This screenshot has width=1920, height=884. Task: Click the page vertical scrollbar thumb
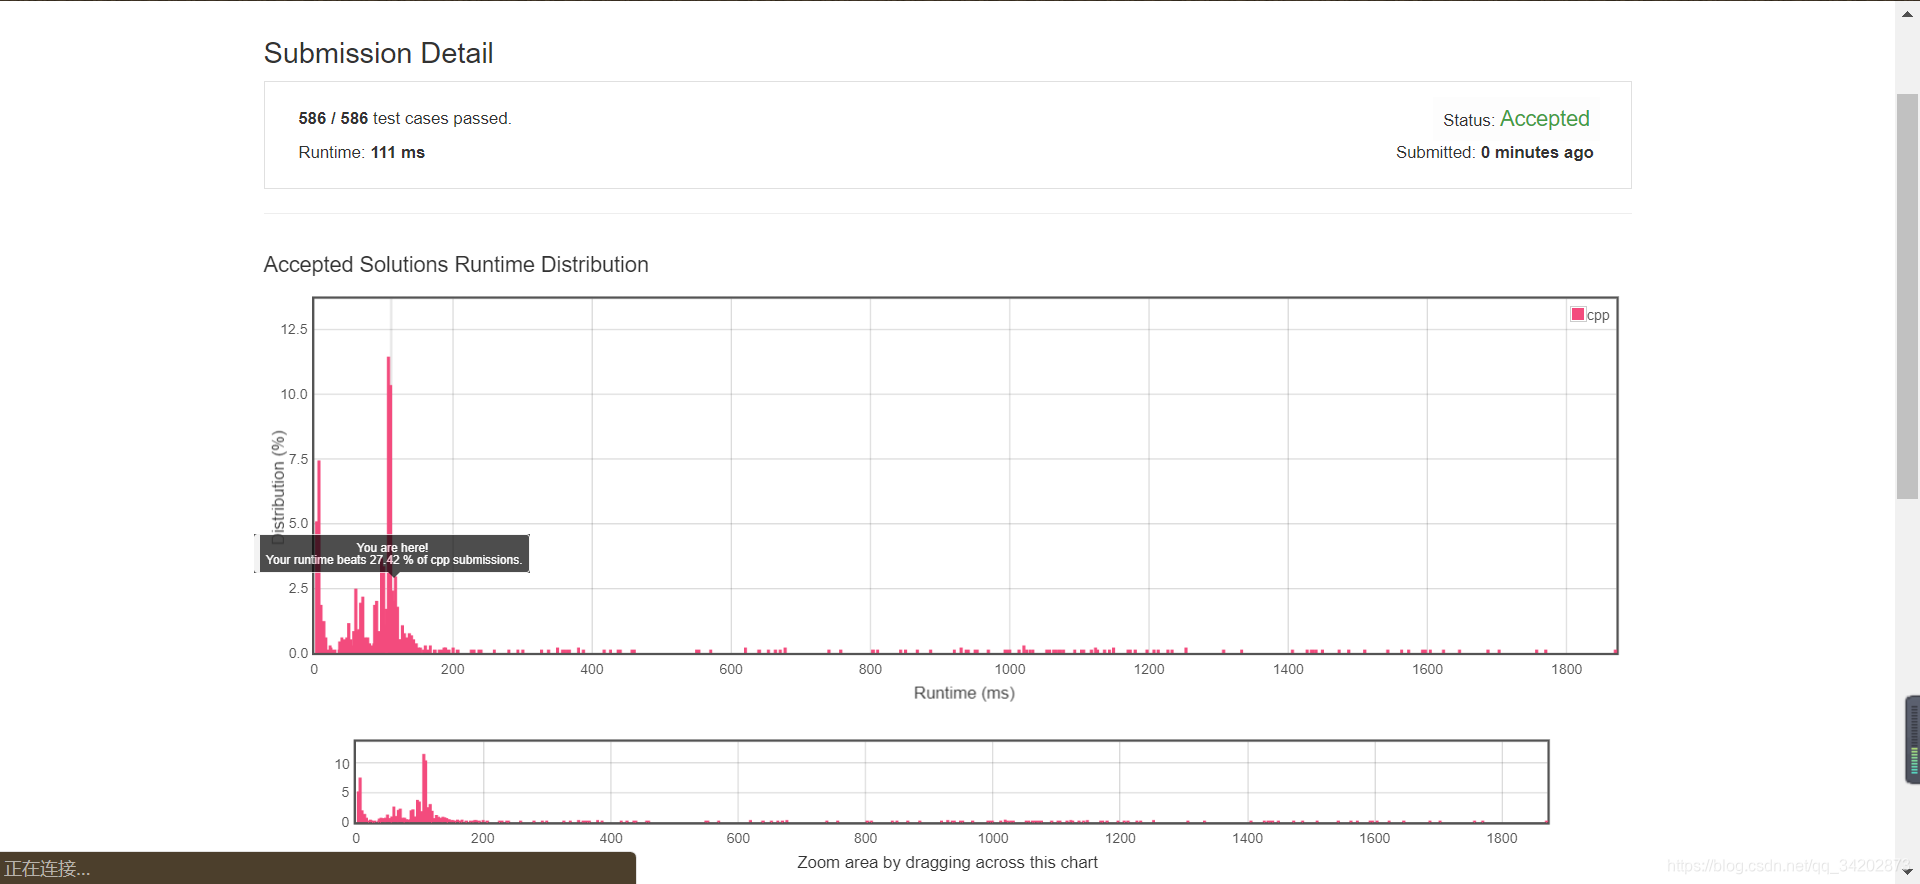pos(1907,296)
